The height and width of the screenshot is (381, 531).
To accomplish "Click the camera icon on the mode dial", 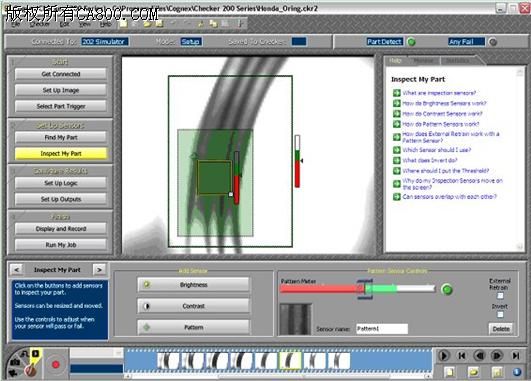I will [x=15, y=362].
